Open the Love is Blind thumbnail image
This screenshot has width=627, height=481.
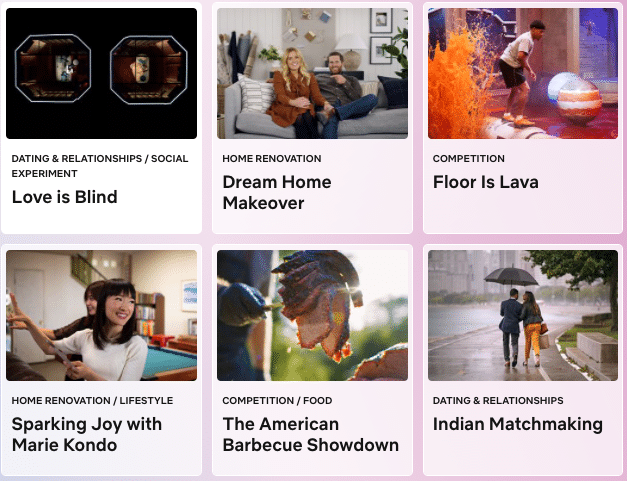coord(101,74)
